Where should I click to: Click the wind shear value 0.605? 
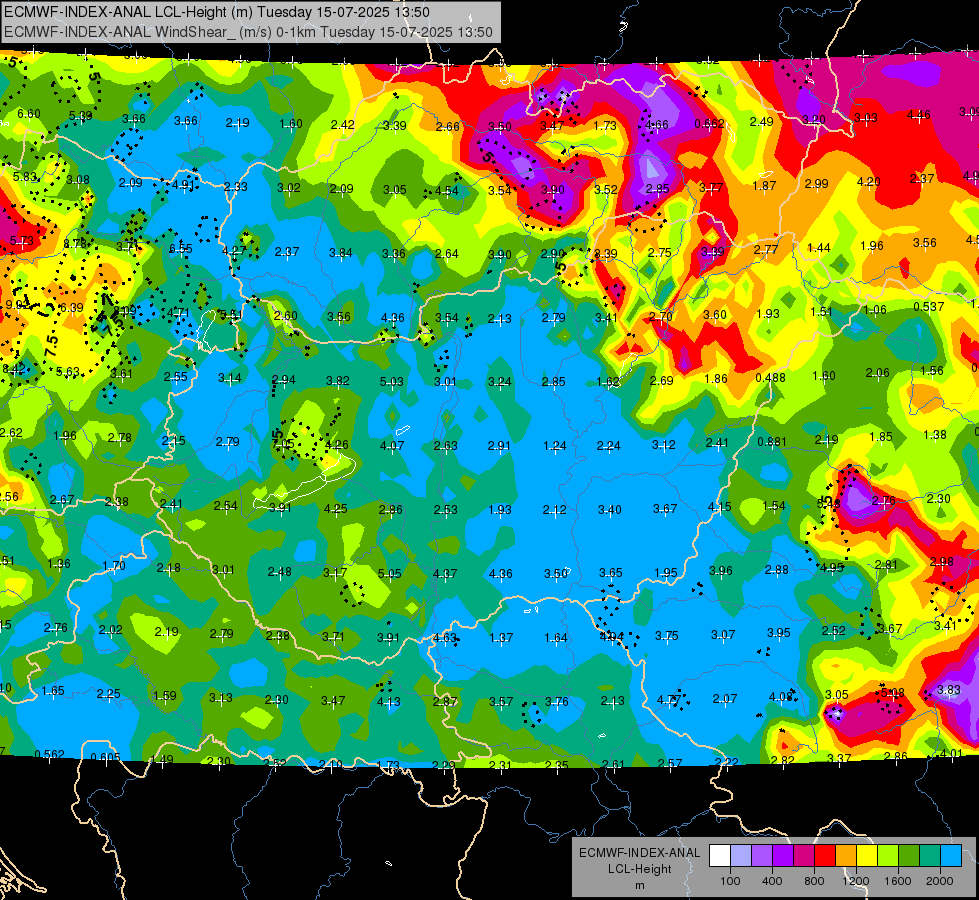coord(105,758)
